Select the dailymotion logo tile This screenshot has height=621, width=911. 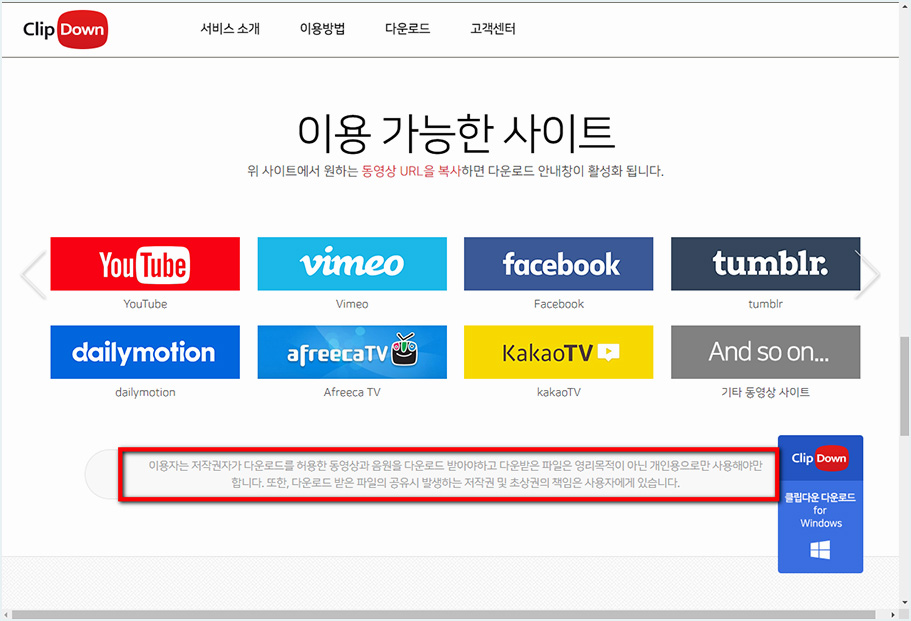coord(145,352)
